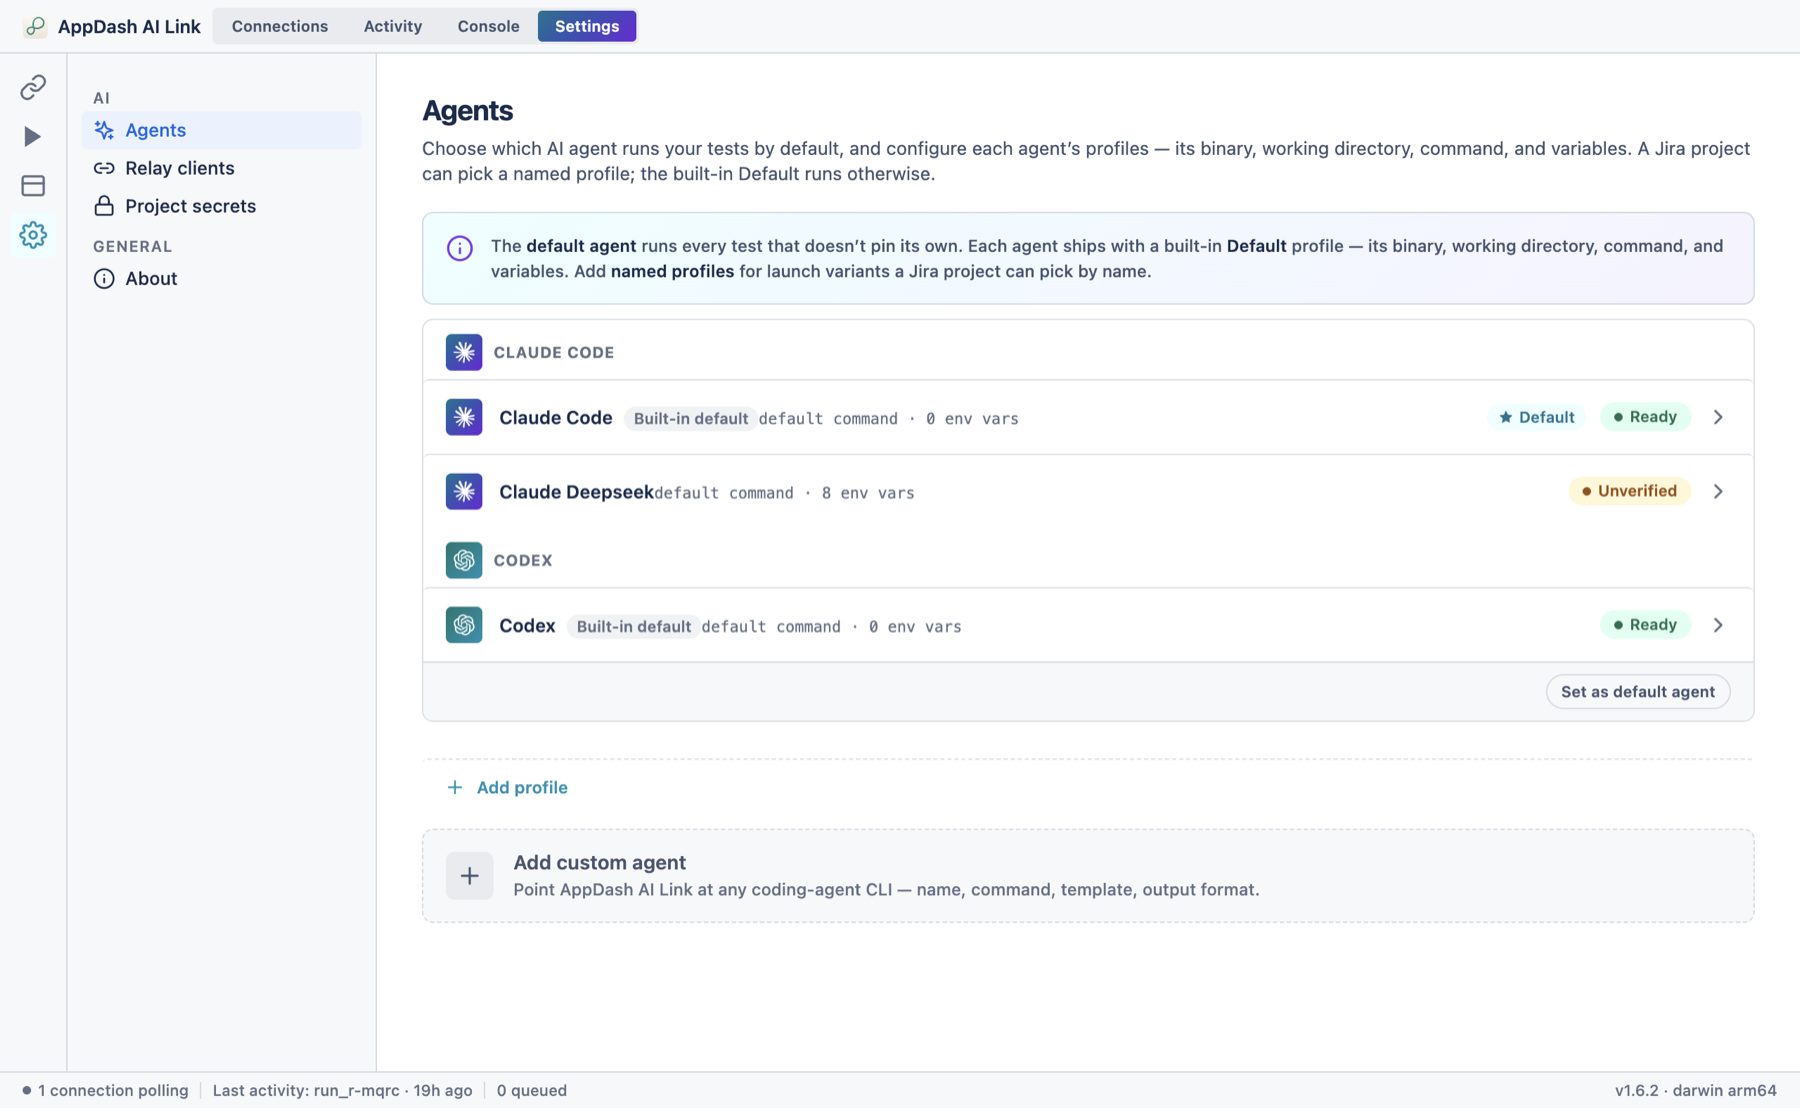Expand the Codex profile chevron
This screenshot has width=1800, height=1108.
tap(1719, 625)
